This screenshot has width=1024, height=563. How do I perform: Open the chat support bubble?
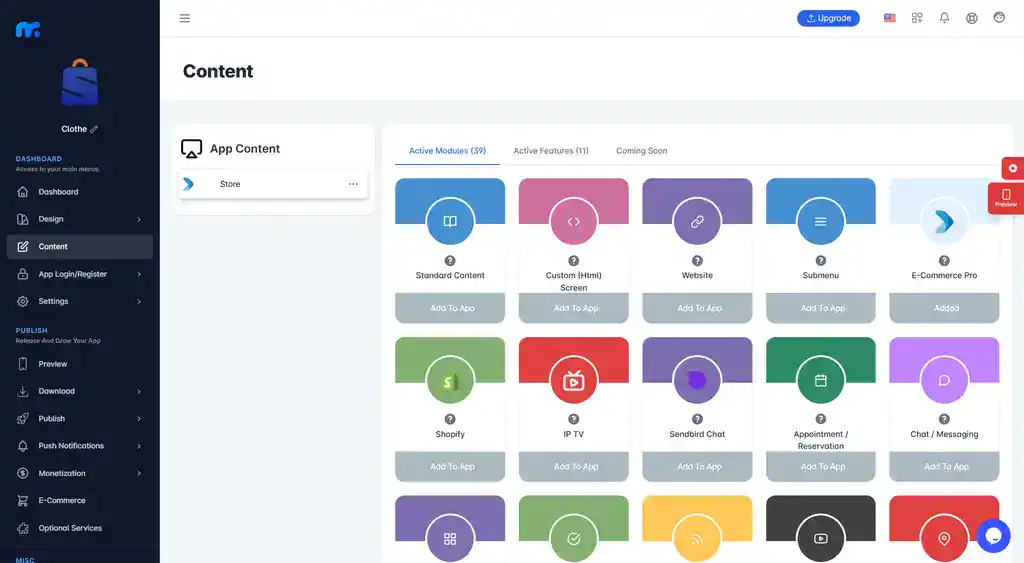coord(993,535)
